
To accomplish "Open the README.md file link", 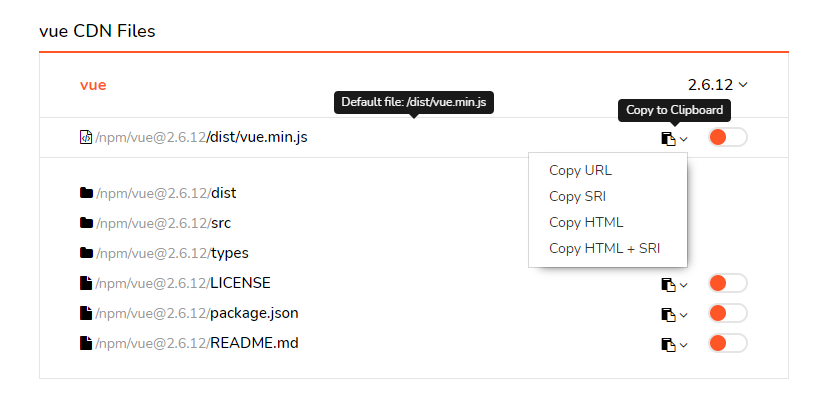I will pos(197,344).
